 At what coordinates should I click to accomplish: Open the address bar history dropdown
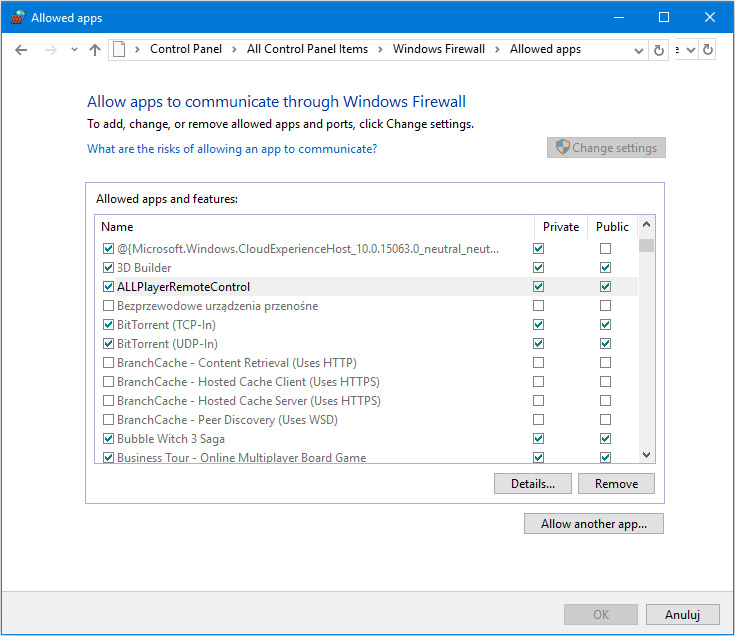[x=638, y=50]
